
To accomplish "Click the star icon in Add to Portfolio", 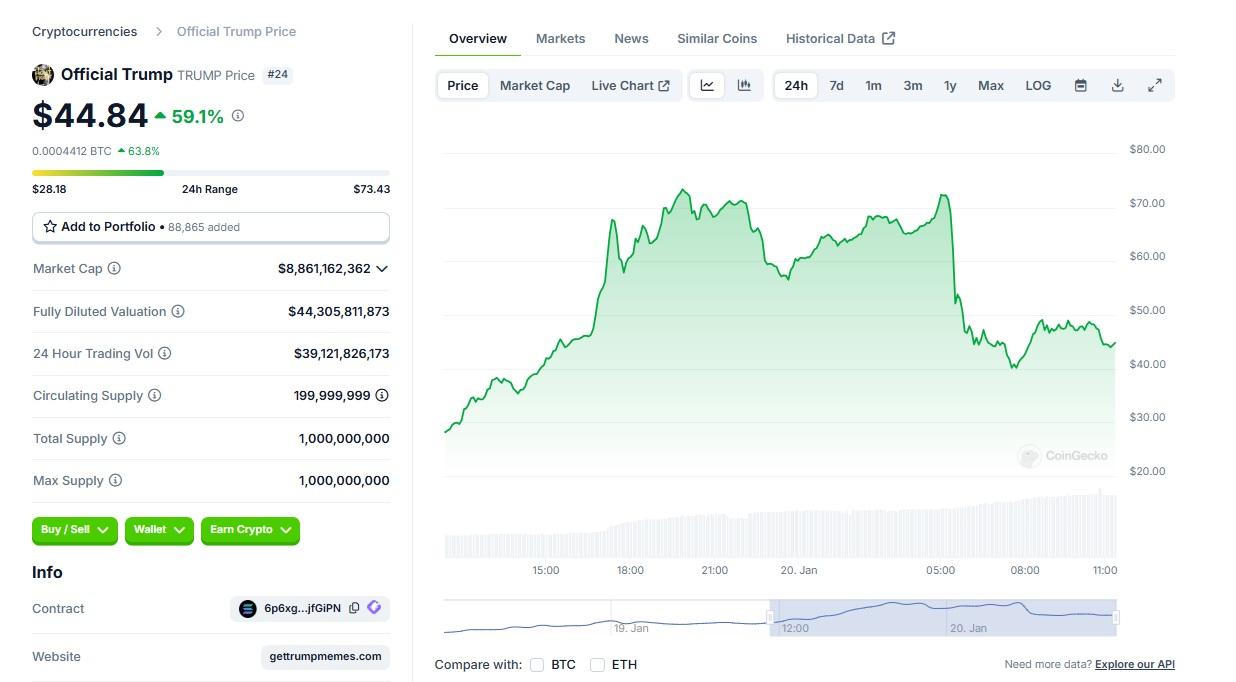I will pos(50,226).
